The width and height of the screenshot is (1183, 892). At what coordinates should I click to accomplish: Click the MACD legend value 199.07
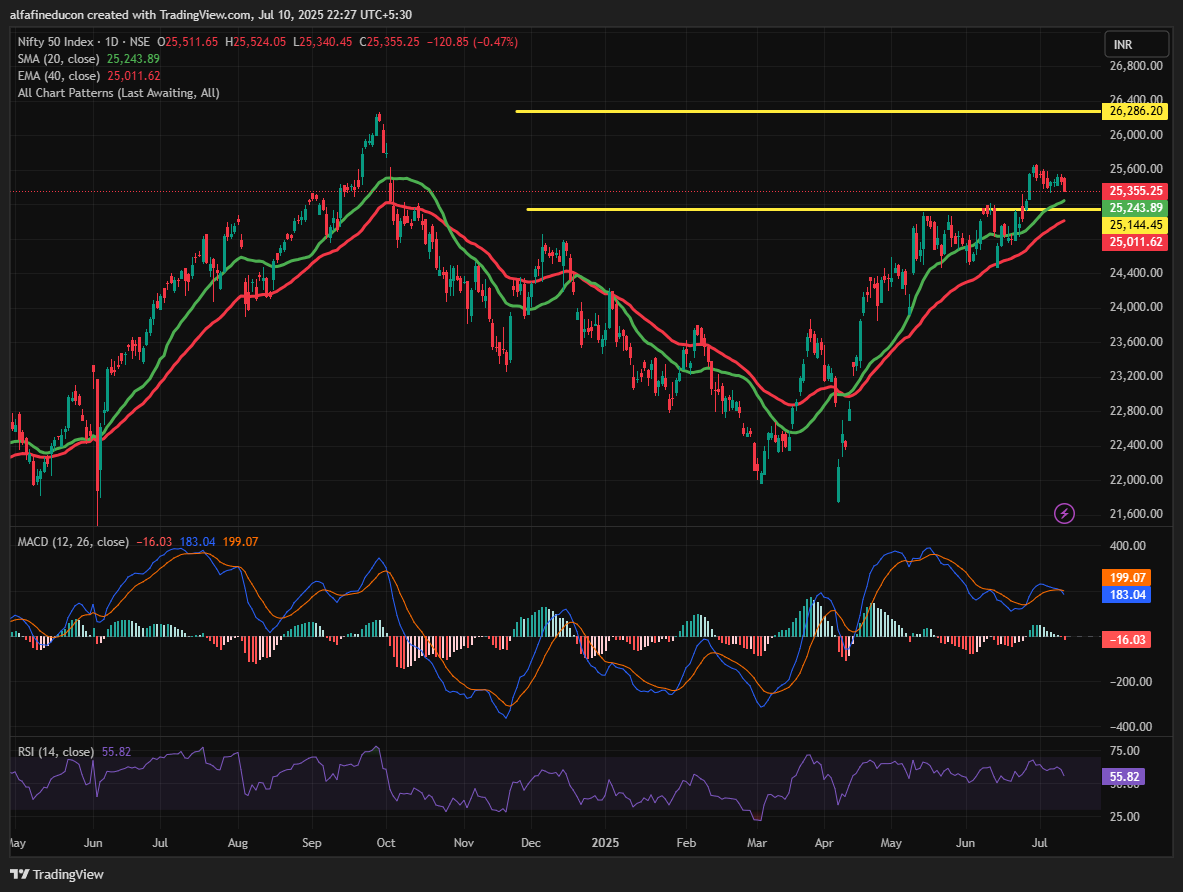point(241,542)
